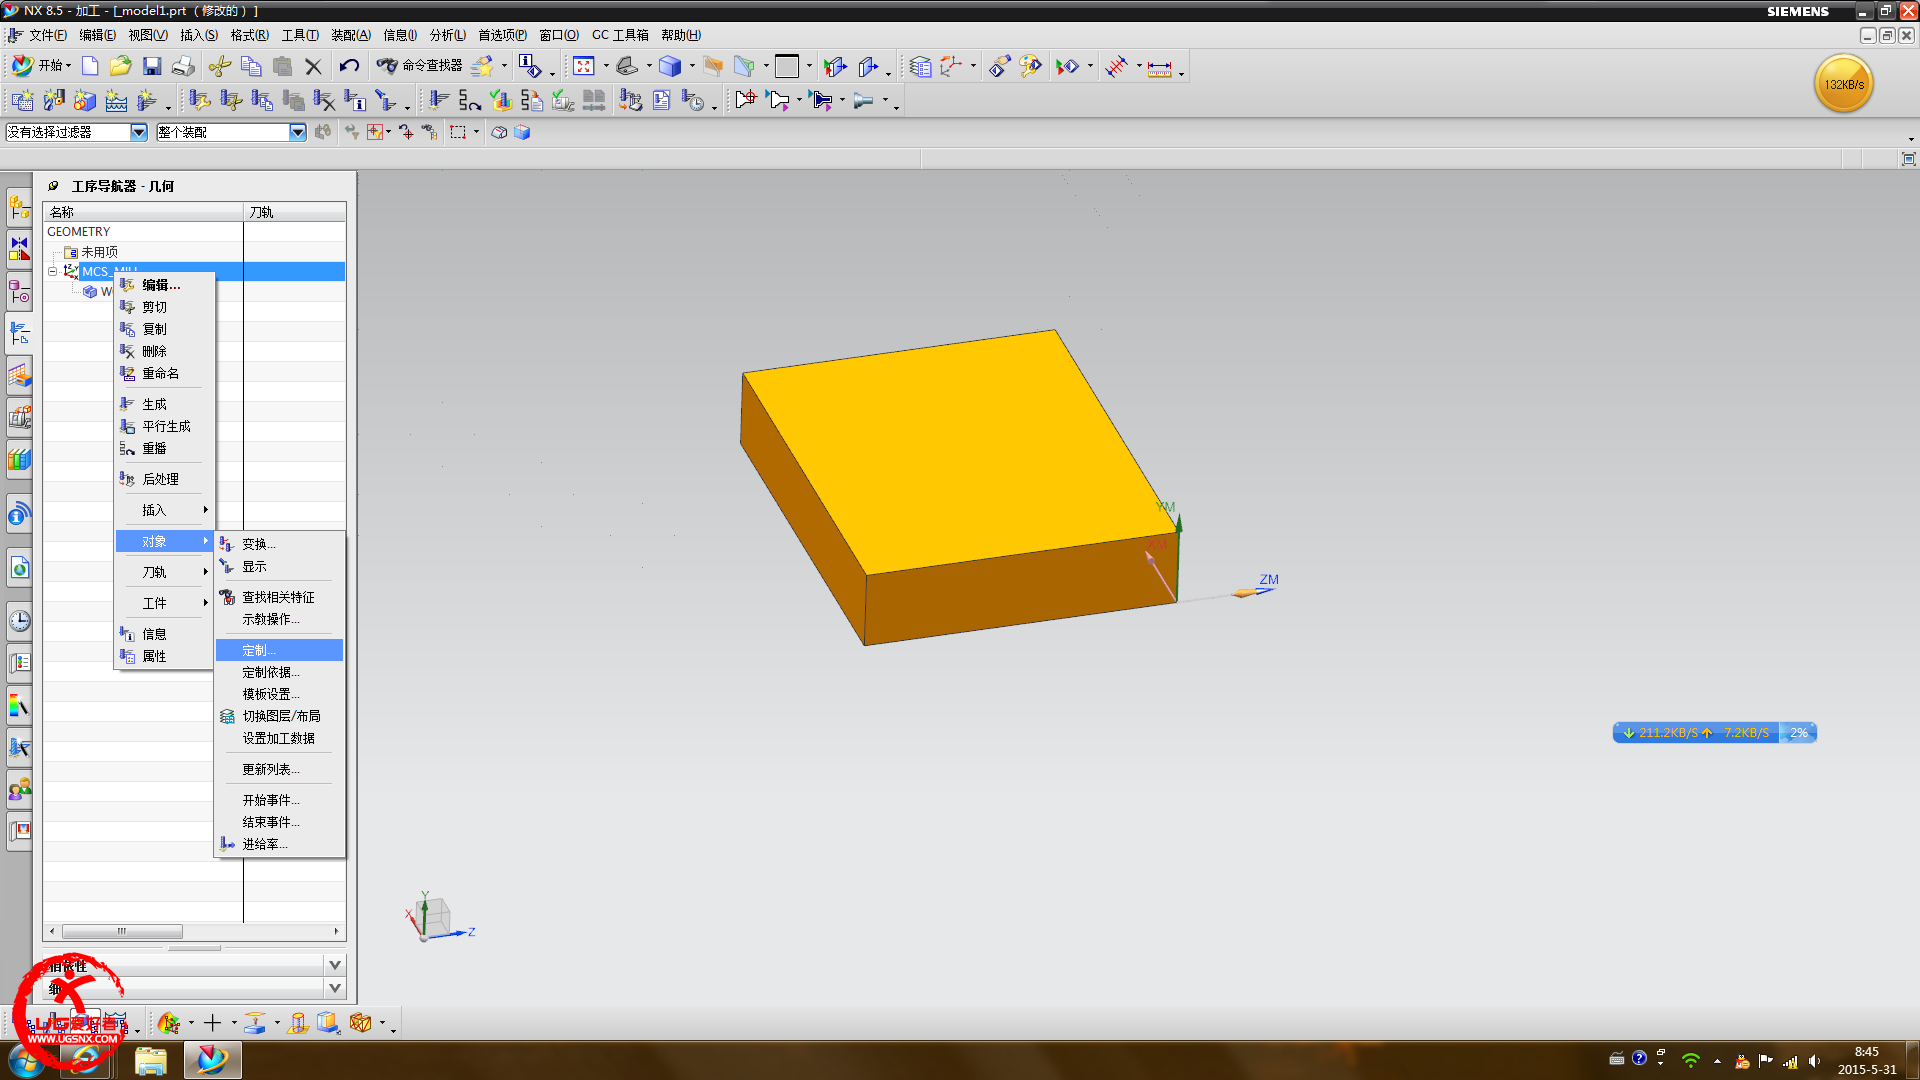Click the Create Method icon
Viewport: 1920px width, 1080px height.
point(116,100)
